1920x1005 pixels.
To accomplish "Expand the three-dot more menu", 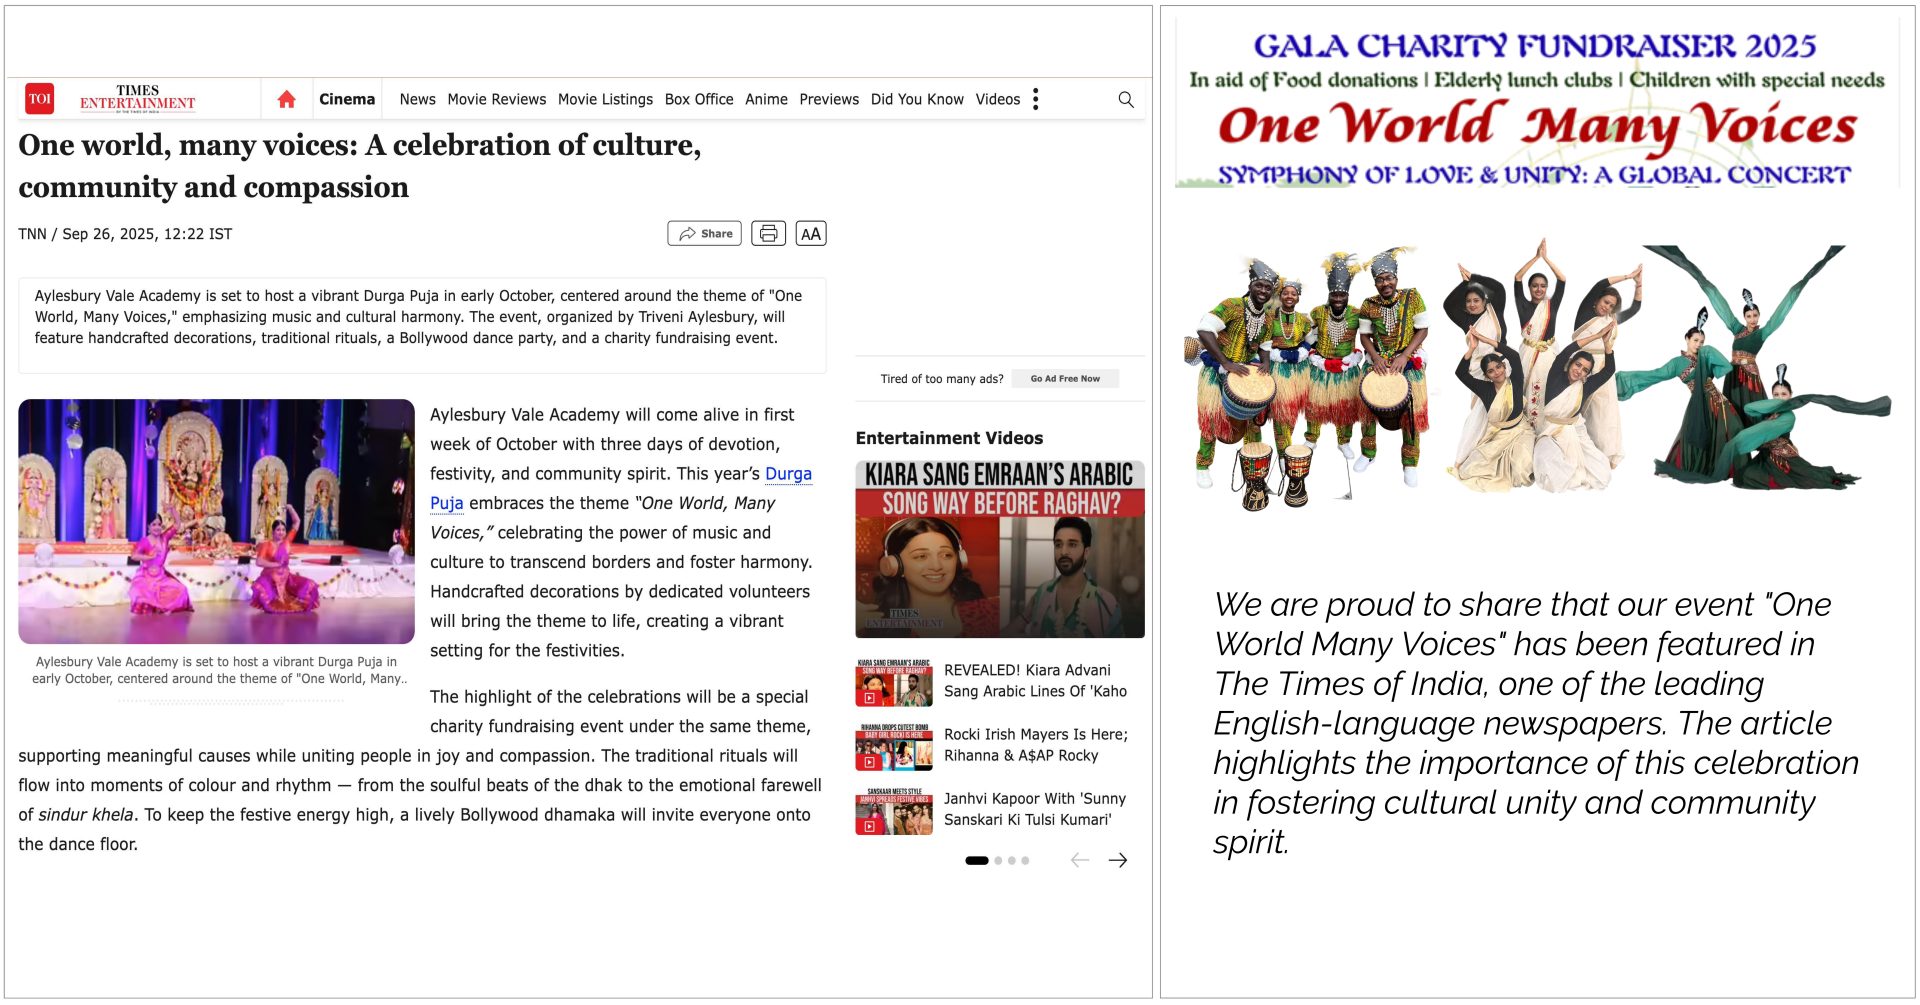I will coord(1036,99).
